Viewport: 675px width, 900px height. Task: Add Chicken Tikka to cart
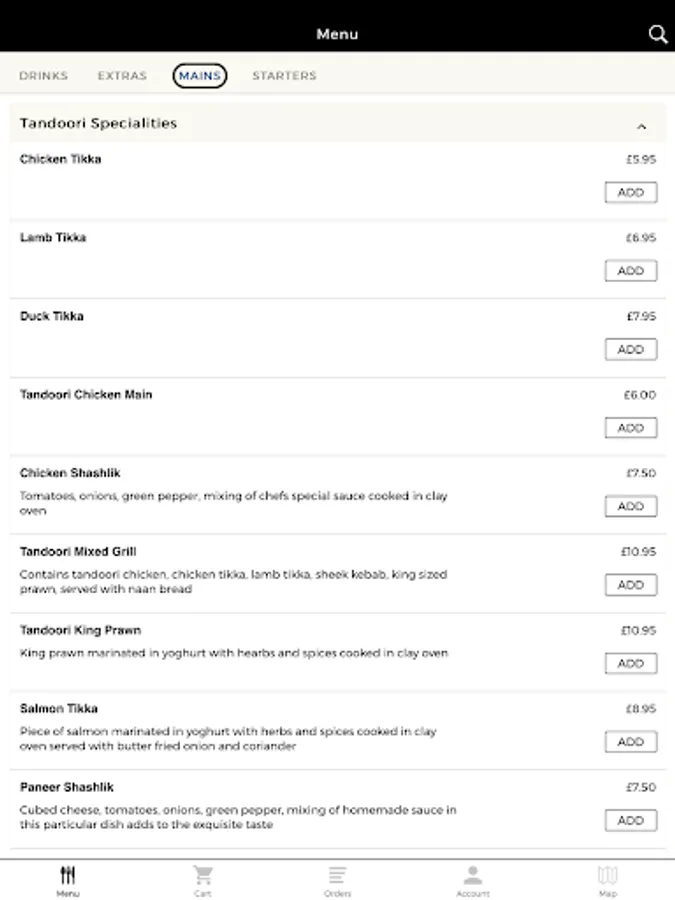click(x=630, y=192)
